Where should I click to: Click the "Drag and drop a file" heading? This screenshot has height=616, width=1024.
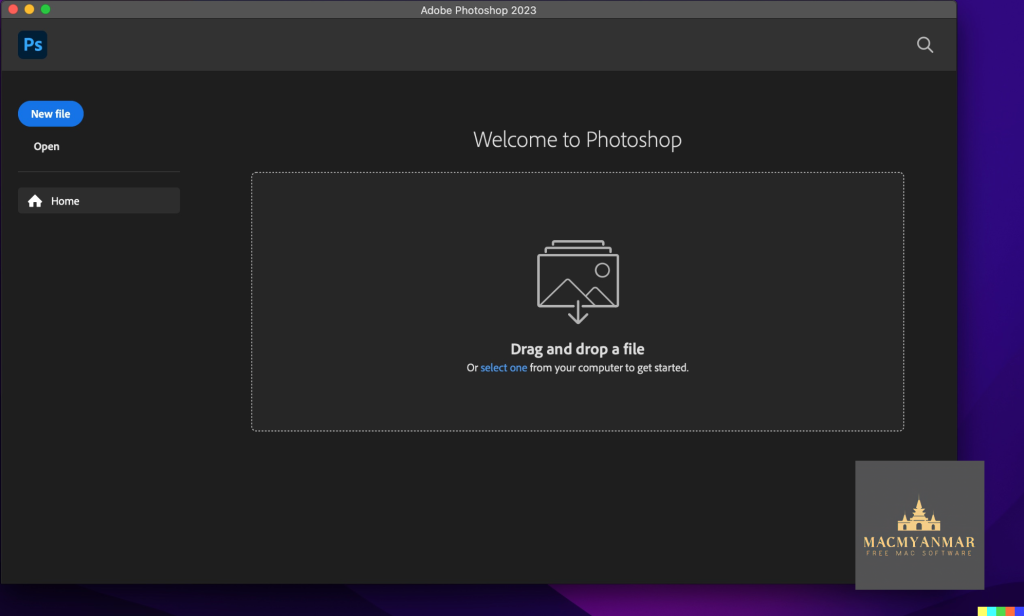coord(577,349)
